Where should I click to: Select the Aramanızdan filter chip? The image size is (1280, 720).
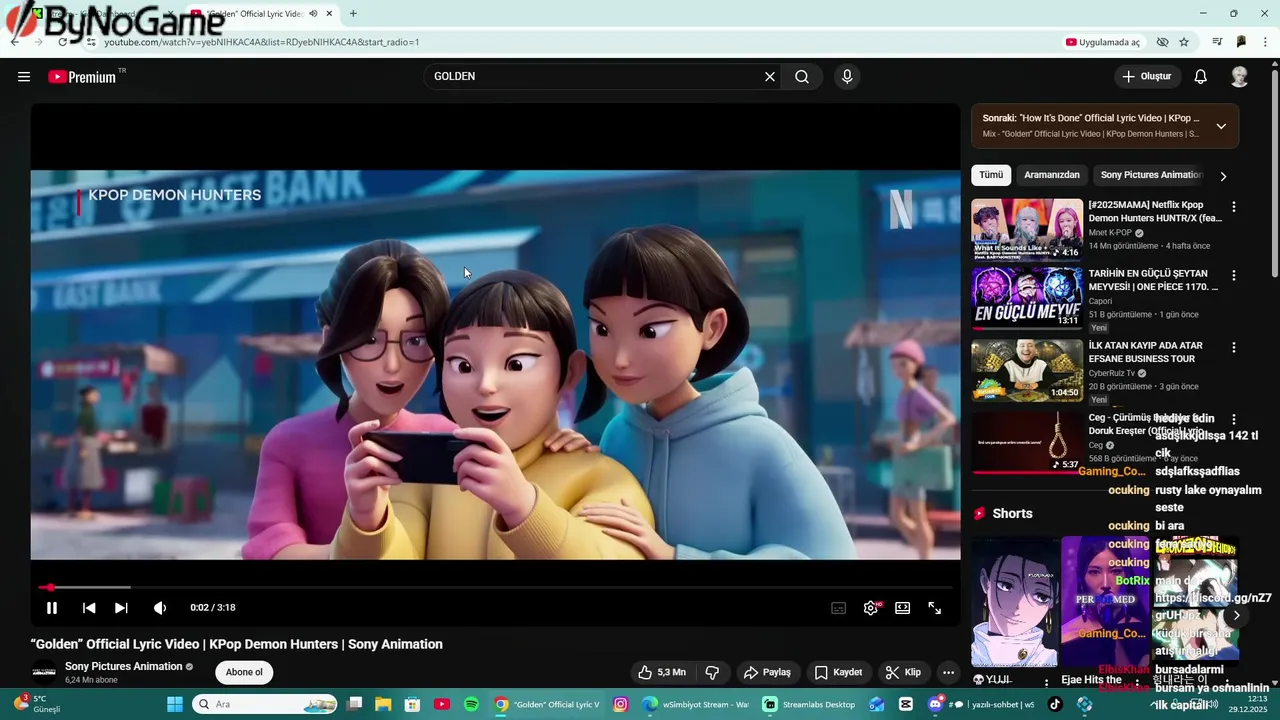pos(1052,175)
